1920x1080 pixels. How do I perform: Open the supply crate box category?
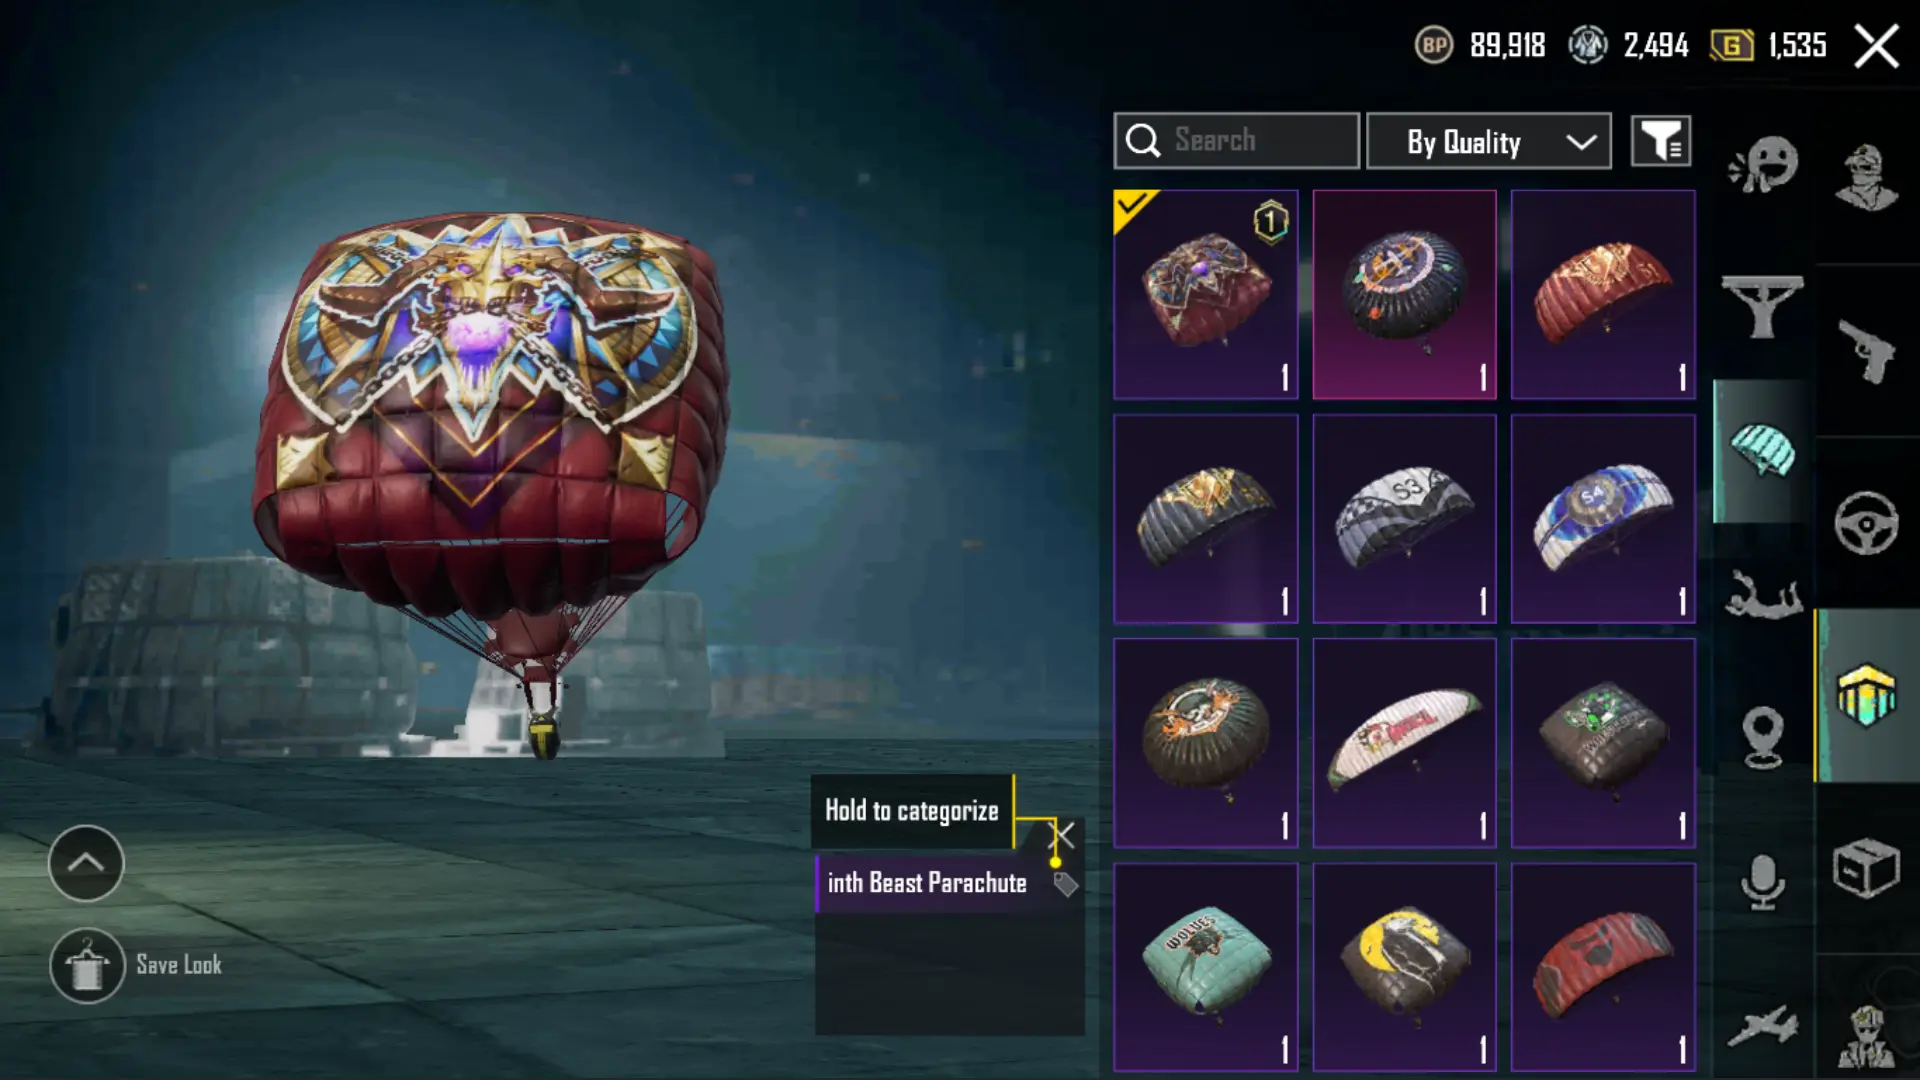[x=1866, y=868]
